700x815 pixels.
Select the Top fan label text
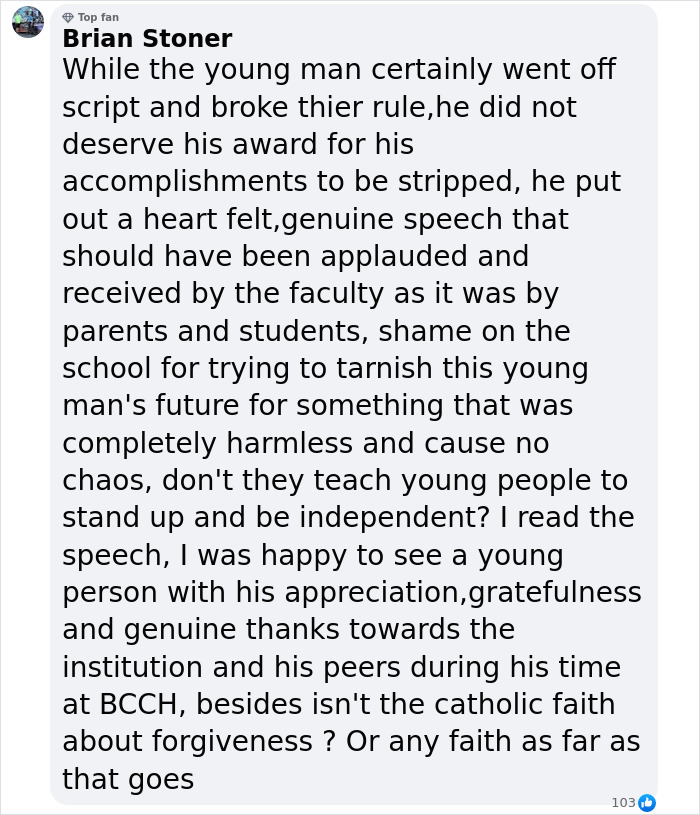point(99,16)
